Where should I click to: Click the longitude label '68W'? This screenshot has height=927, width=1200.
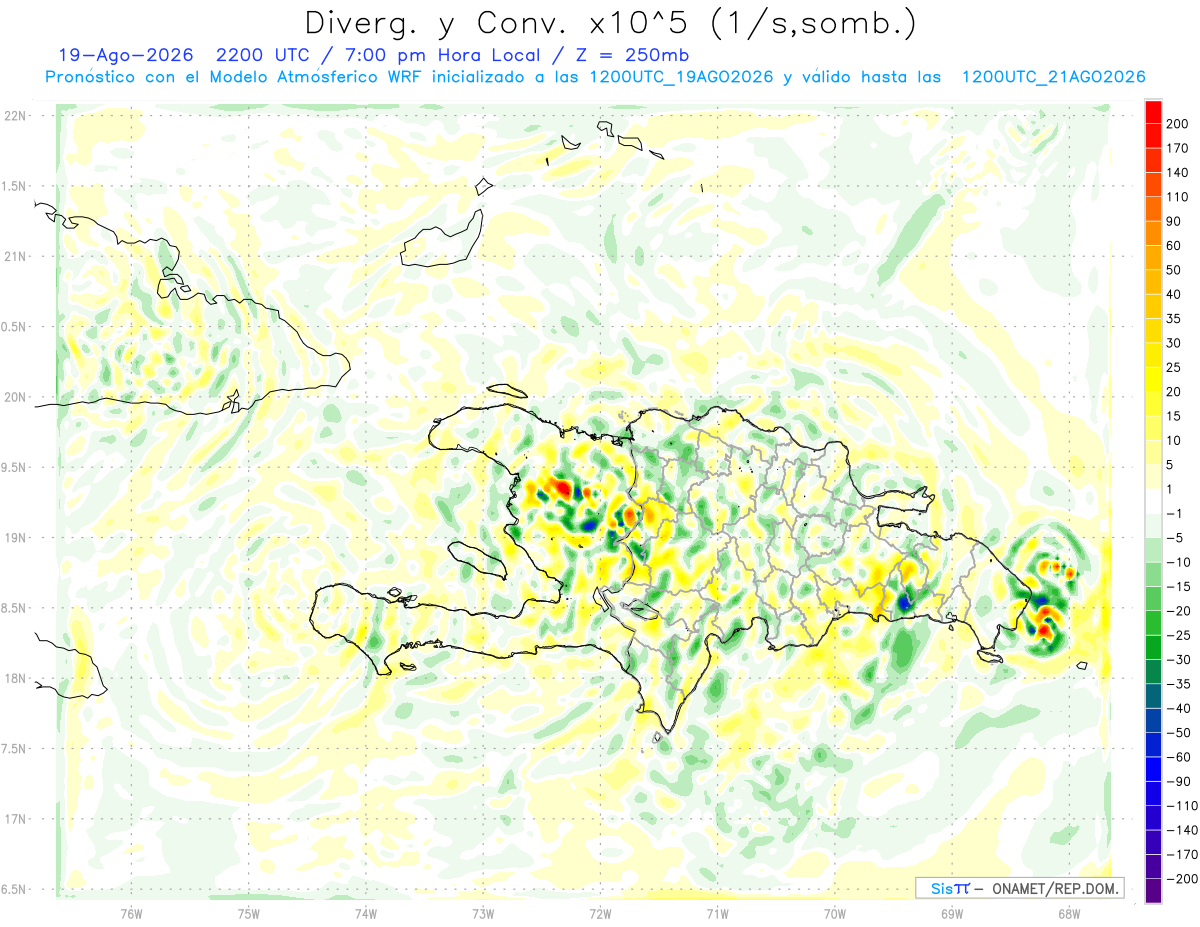point(1069,915)
